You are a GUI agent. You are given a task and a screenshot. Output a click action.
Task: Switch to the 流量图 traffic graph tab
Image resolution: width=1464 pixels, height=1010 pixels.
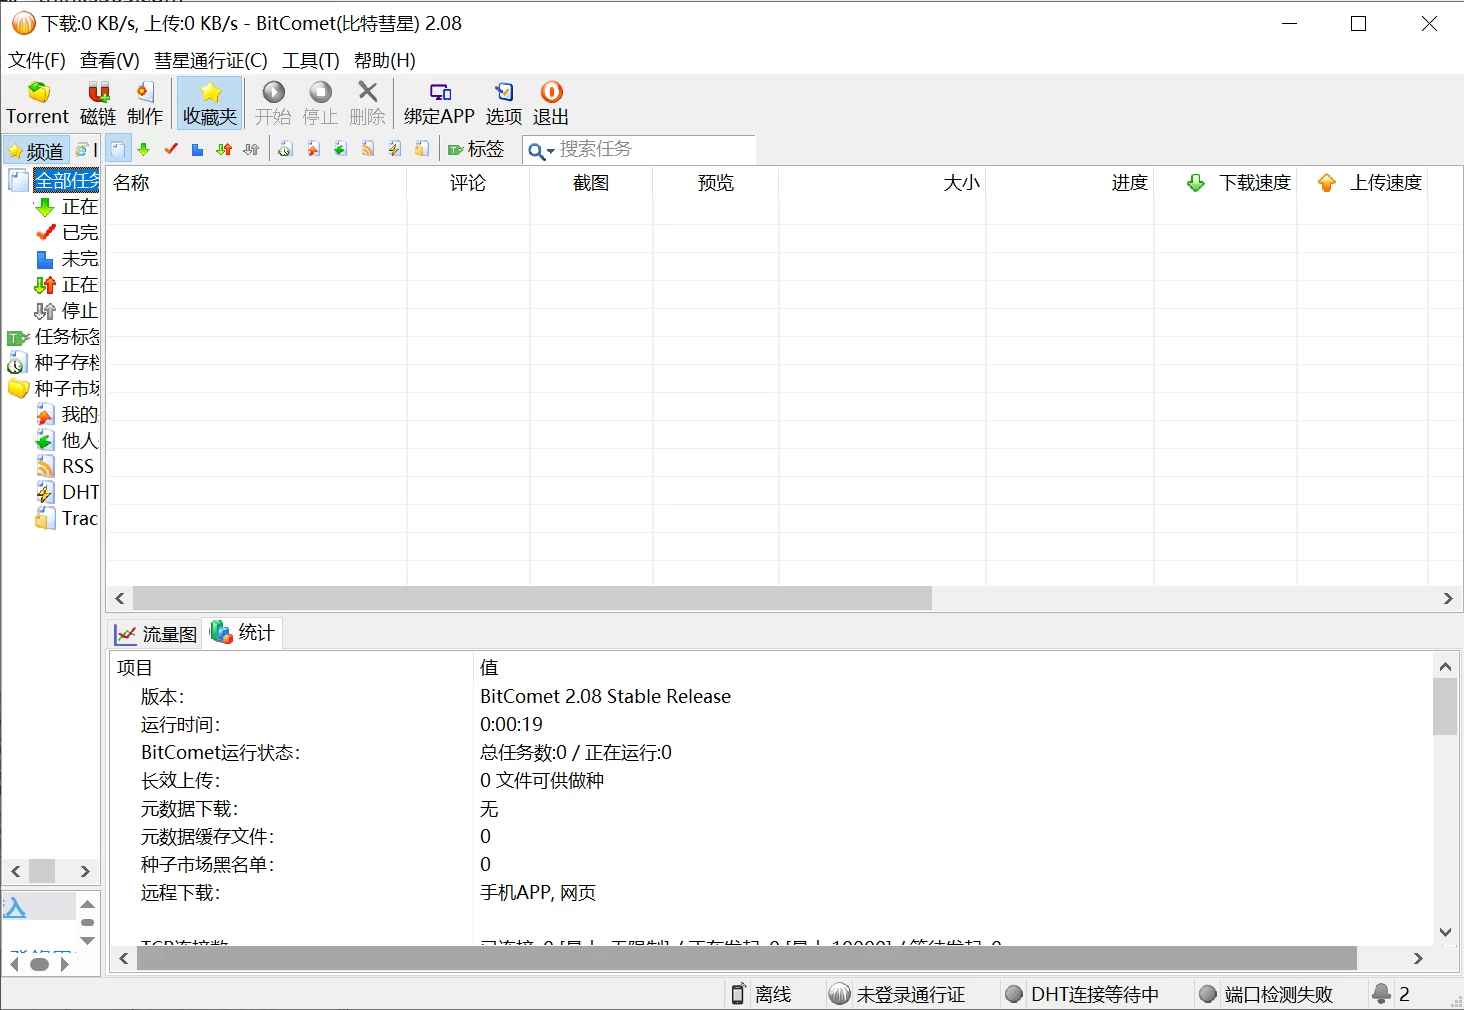pyautogui.click(x=156, y=634)
